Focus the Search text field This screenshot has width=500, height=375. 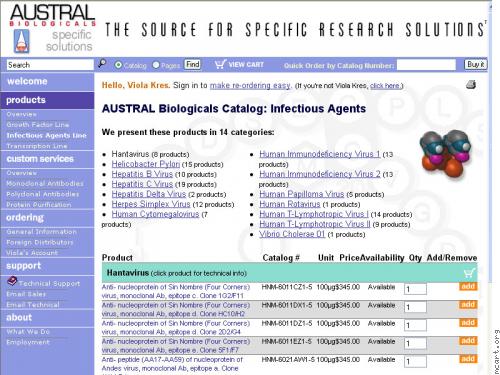pos(50,65)
